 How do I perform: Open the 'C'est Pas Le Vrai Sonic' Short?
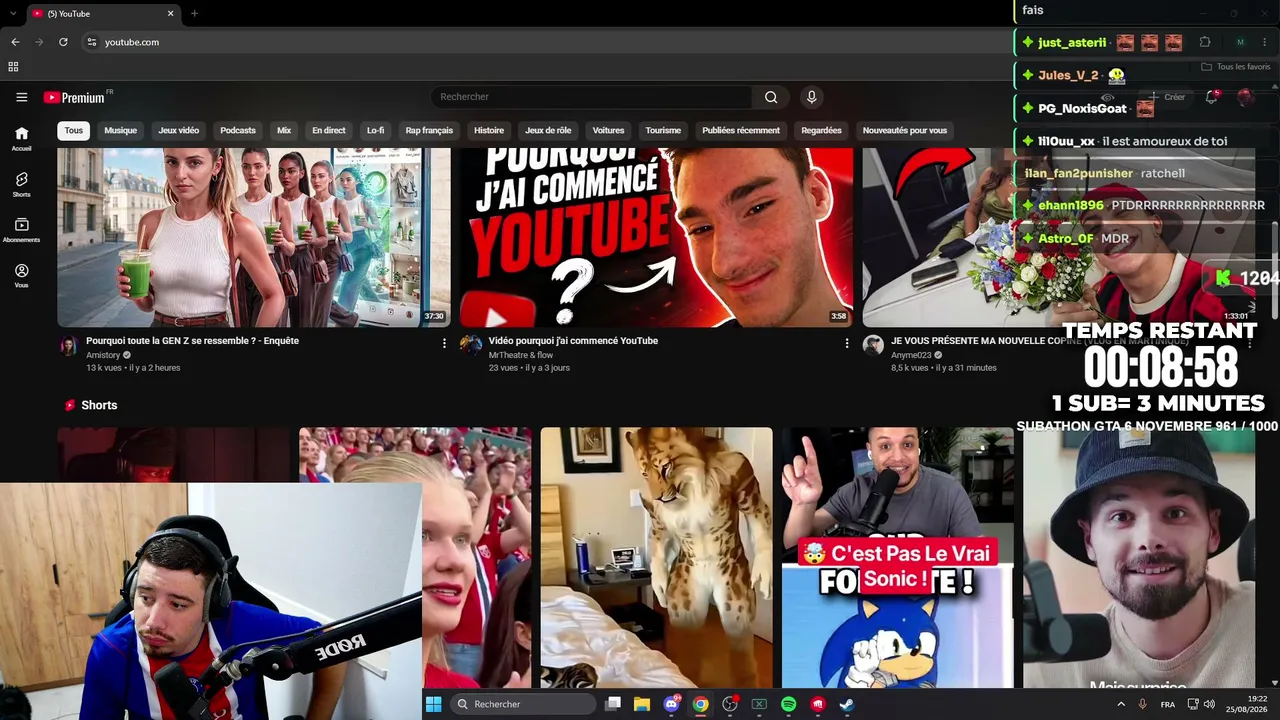[x=898, y=558]
